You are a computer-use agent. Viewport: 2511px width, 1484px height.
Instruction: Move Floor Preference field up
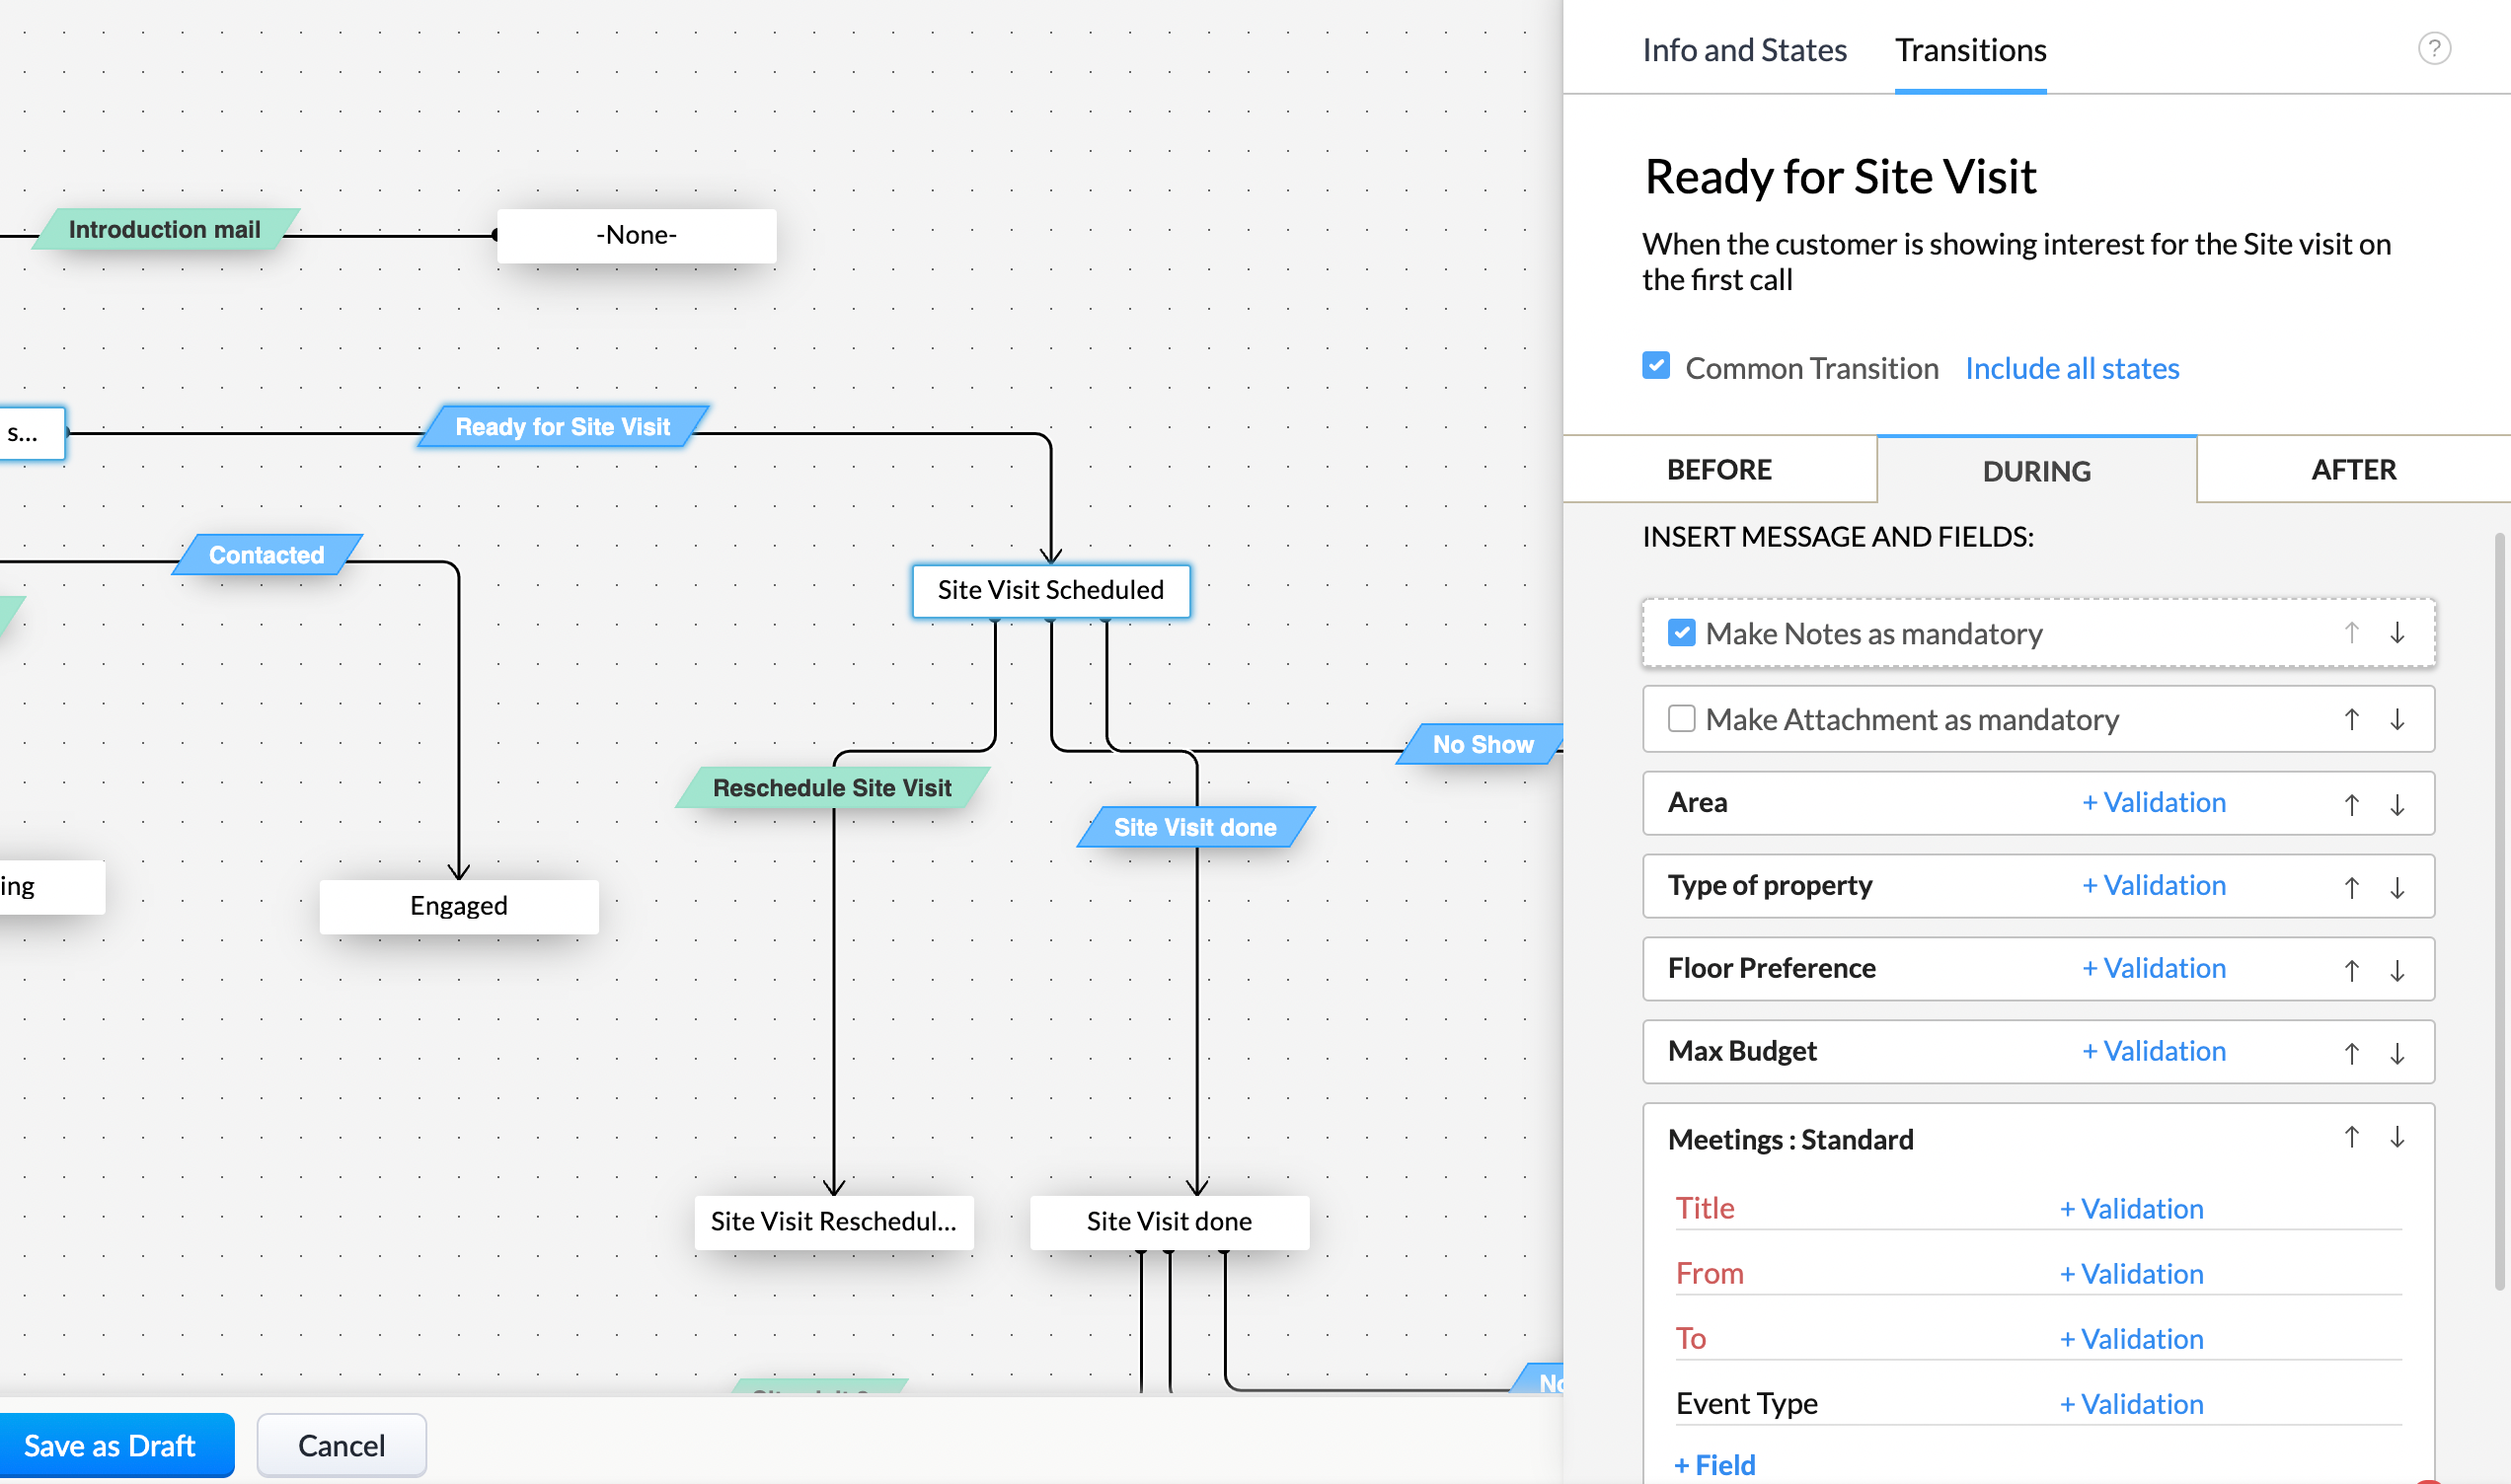2351,970
